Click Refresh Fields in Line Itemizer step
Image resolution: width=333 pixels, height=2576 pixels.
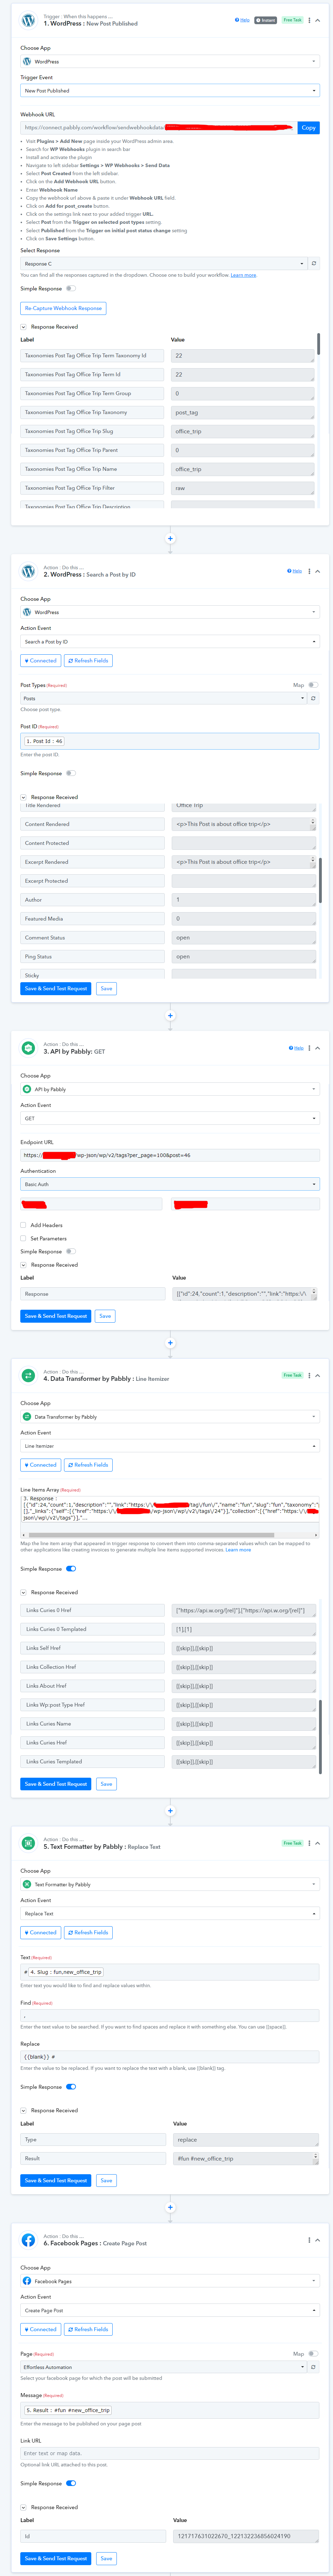click(x=88, y=1465)
